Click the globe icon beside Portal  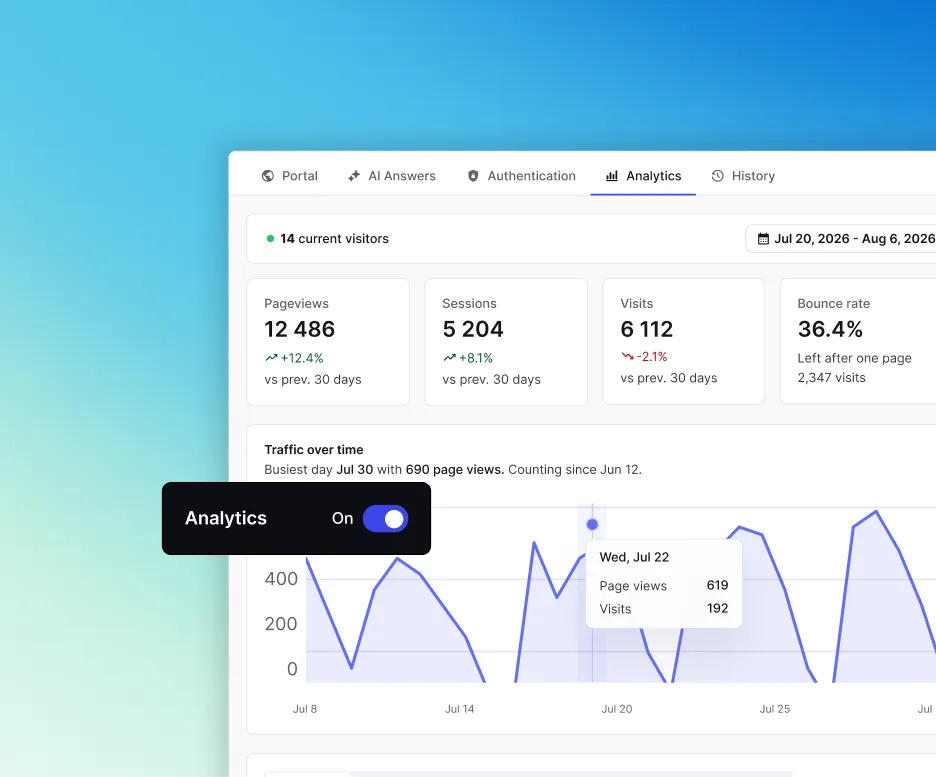tap(268, 176)
